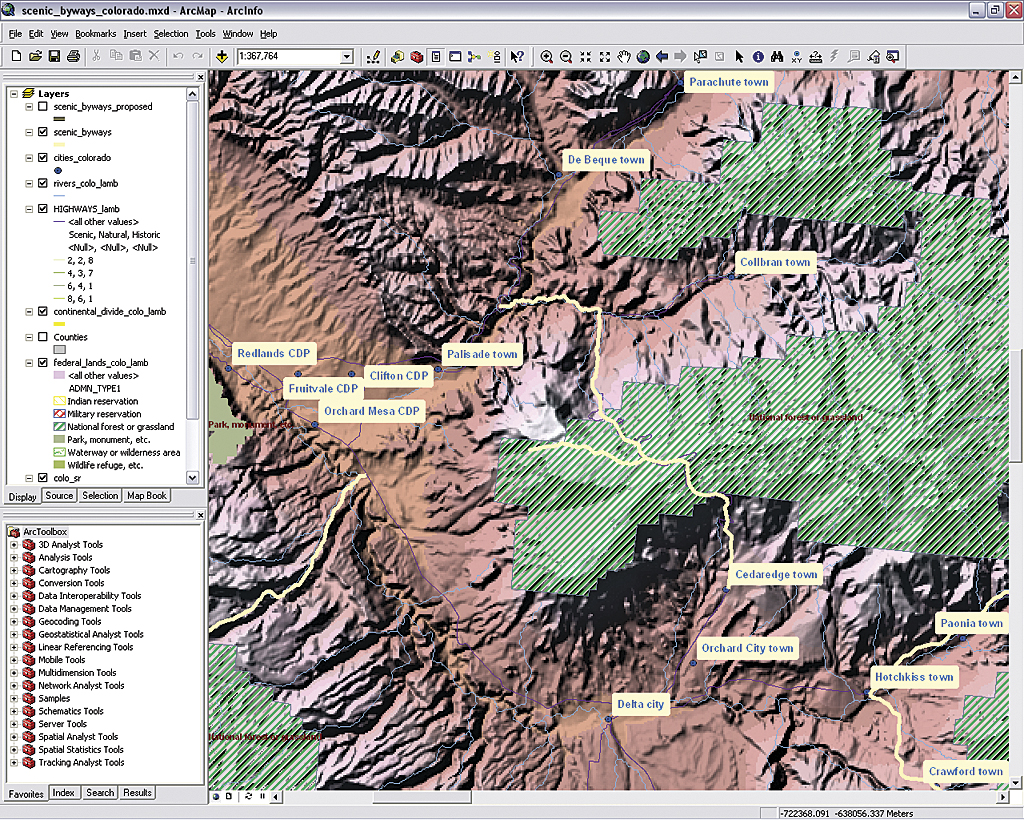Toggle the colo_sr layer checkbox
The height and width of the screenshot is (820, 1024).
(x=43, y=478)
